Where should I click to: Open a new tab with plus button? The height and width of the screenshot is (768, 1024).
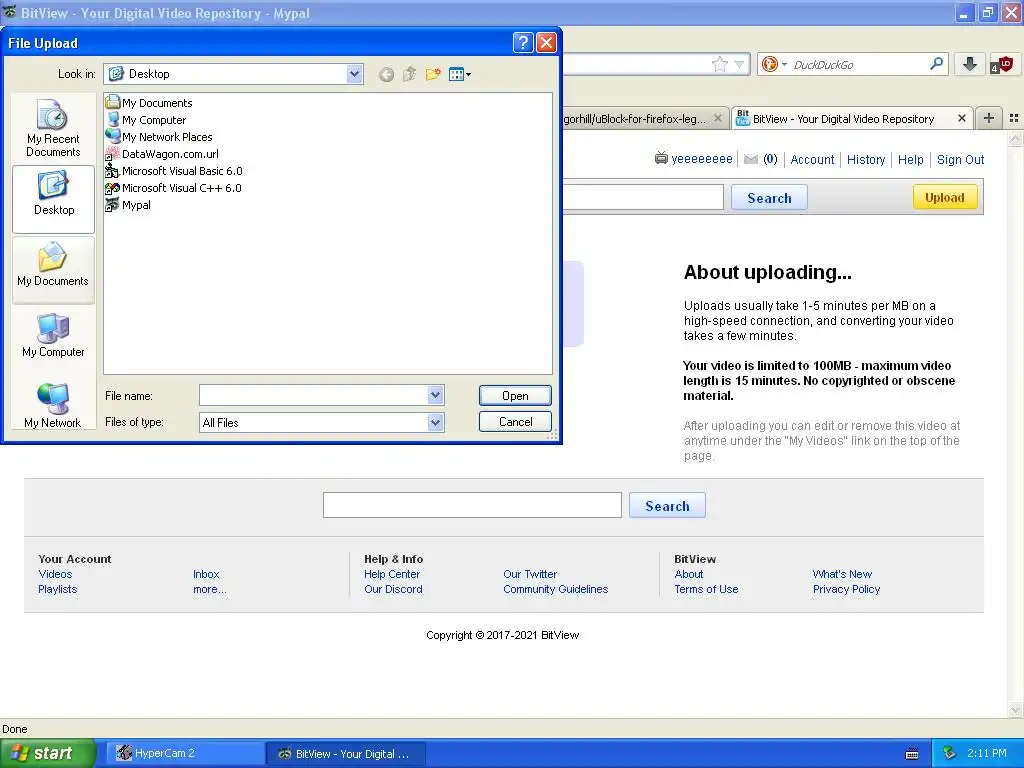pos(989,118)
